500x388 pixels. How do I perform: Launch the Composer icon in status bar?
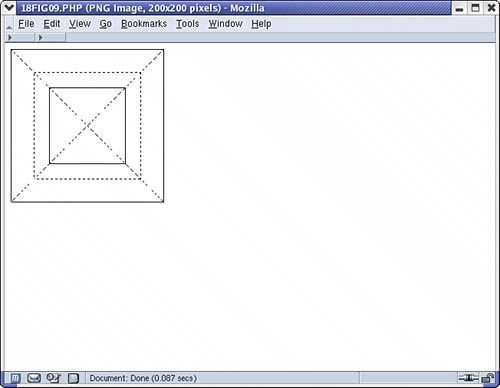coord(53,378)
